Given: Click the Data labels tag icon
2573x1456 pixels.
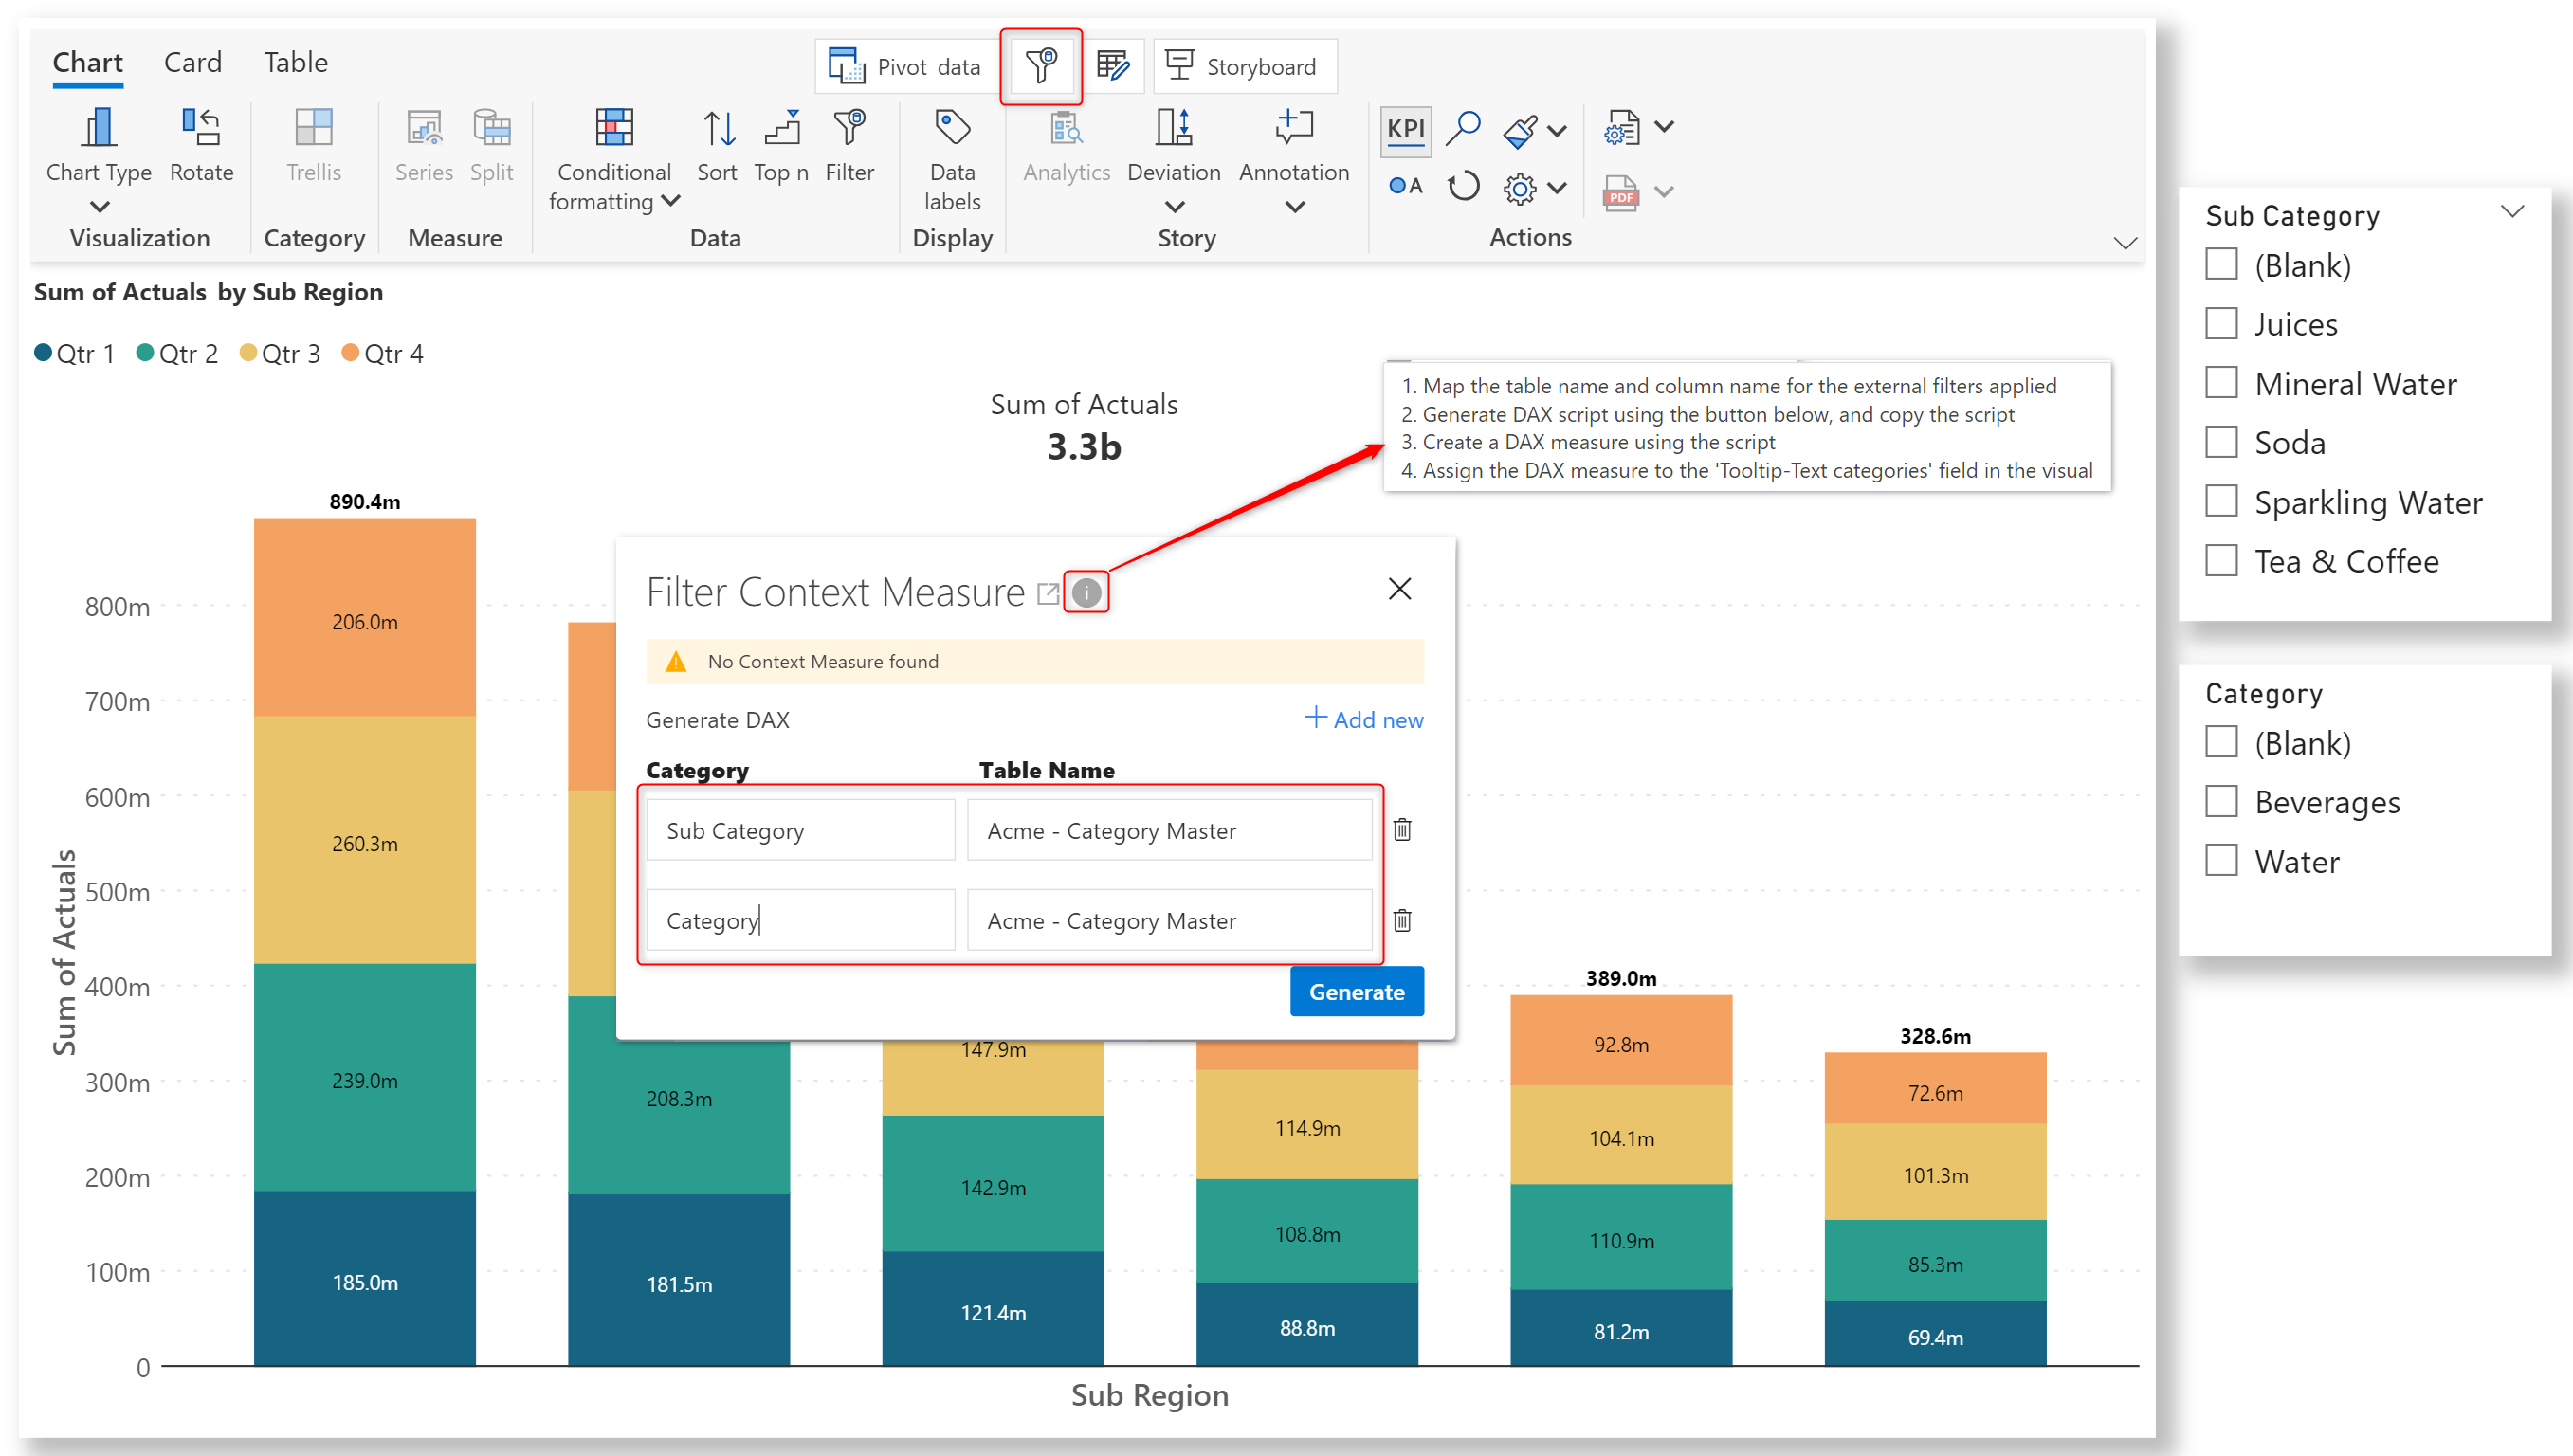Looking at the screenshot, I should 951,128.
